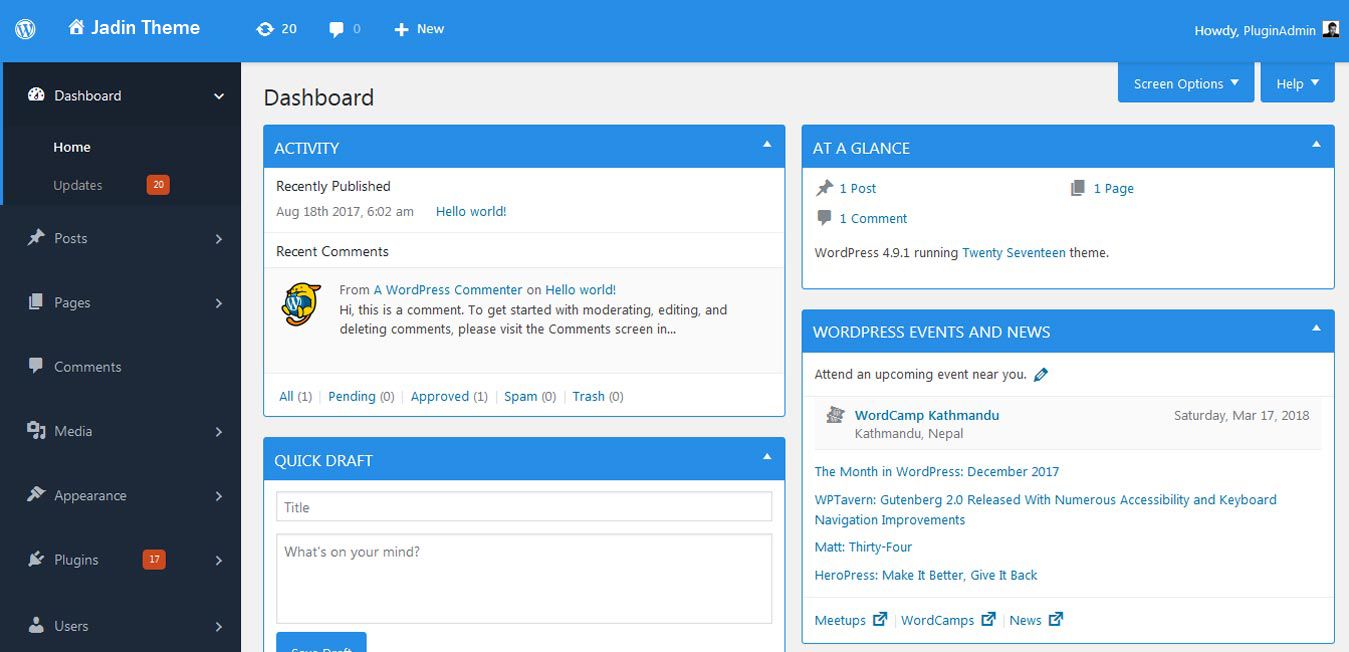Click the WordCamp Kathmandu event icon
The width and height of the screenshot is (1349, 652).
click(835, 415)
